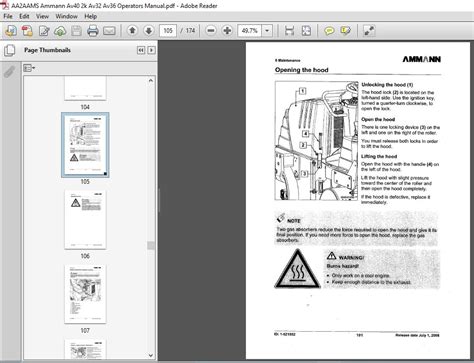This screenshot has height=363, width=474.
Task: Open the zoom percentage dropdown arrow
Action: (x=267, y=31)
